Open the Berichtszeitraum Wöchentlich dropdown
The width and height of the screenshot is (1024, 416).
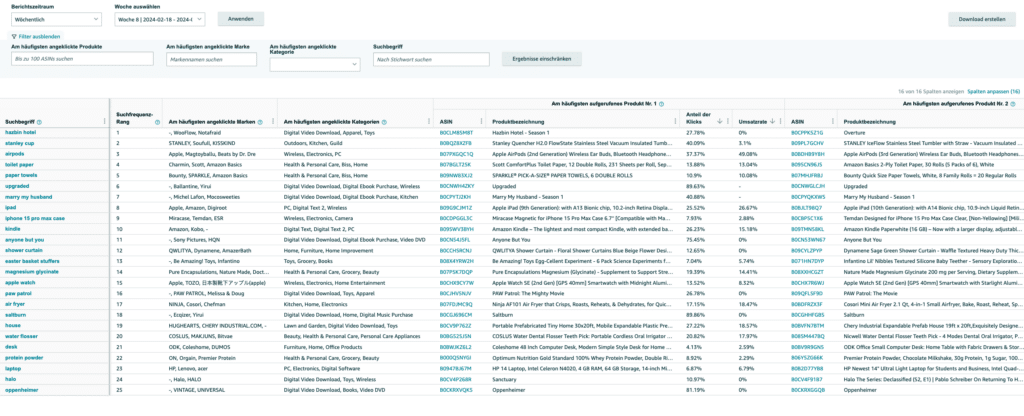point(56,20)
